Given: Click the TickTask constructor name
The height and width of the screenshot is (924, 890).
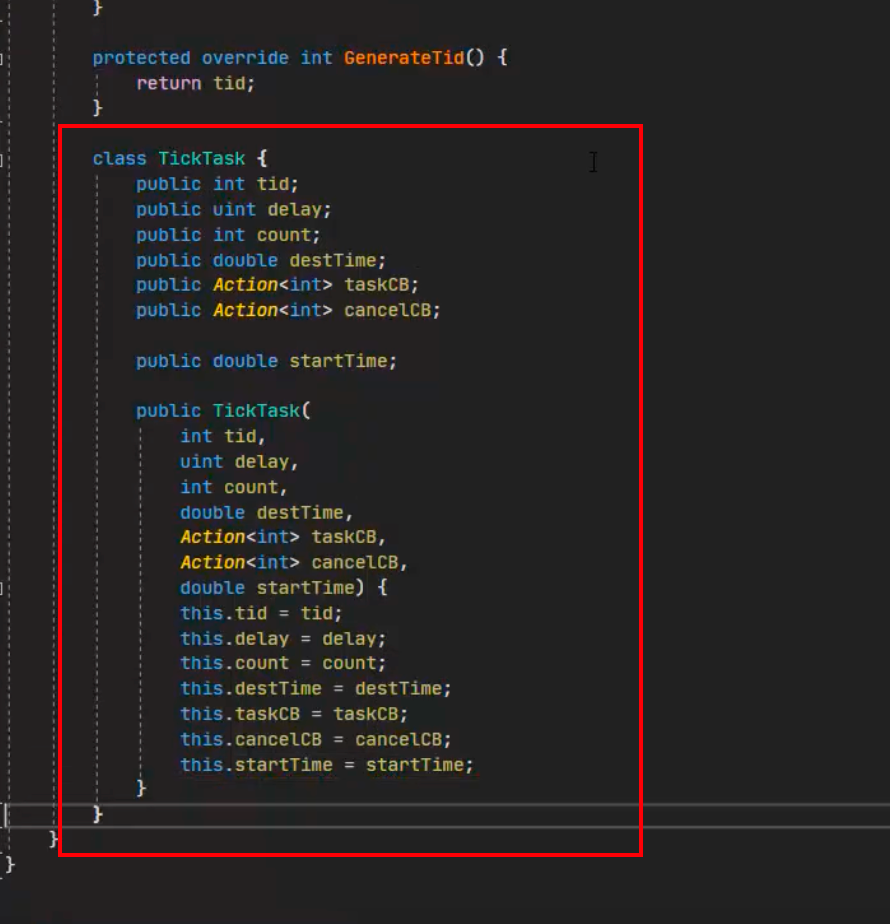Looking at the screenshot, I should (256, 411).
